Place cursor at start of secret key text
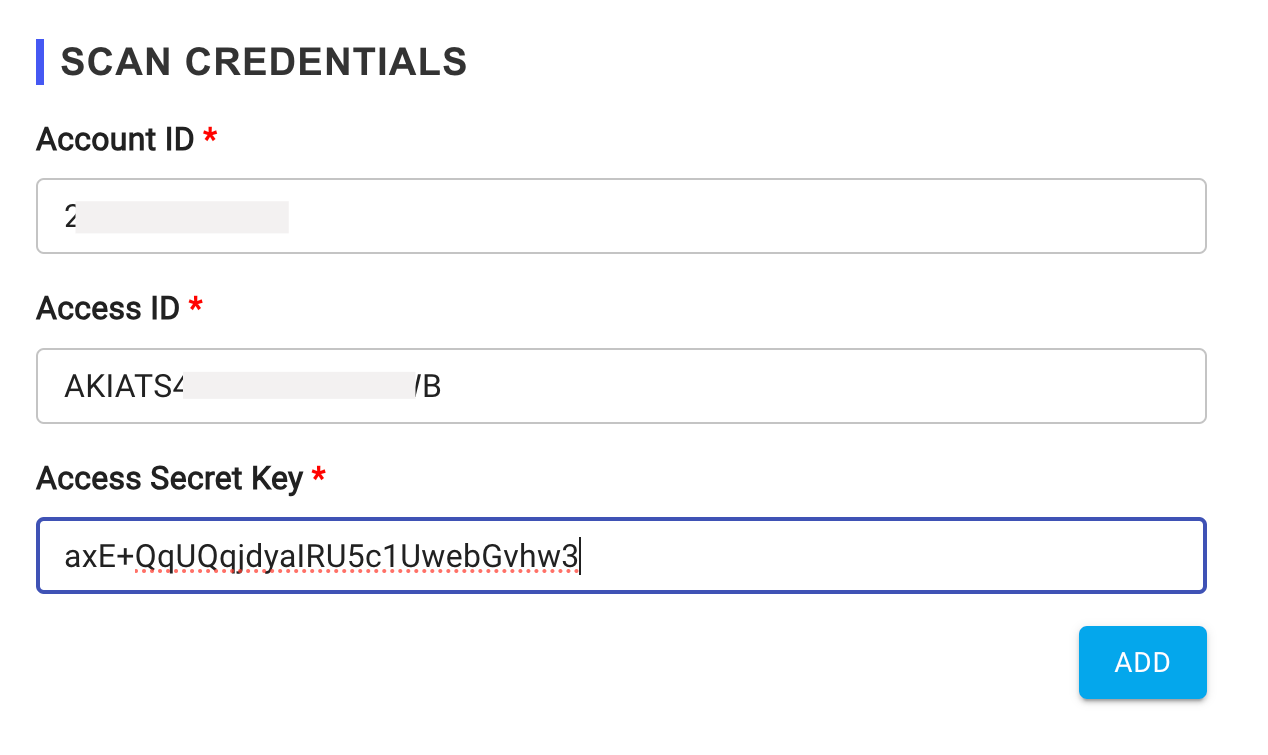Screen dimensions: 1268x755 pos(66,556)
